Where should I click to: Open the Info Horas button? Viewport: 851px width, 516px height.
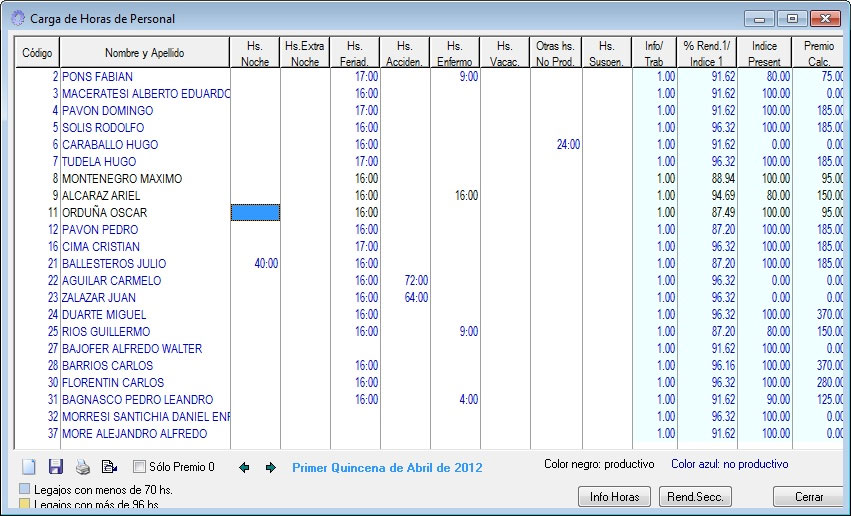614,497
